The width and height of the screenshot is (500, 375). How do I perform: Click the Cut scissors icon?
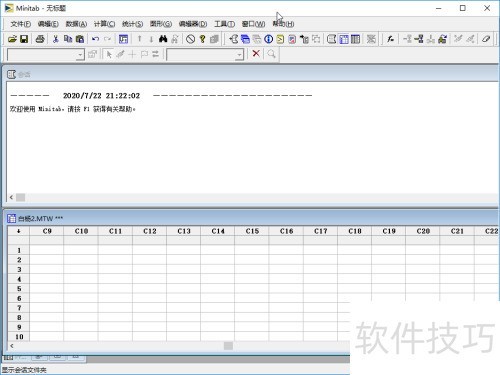56,39
